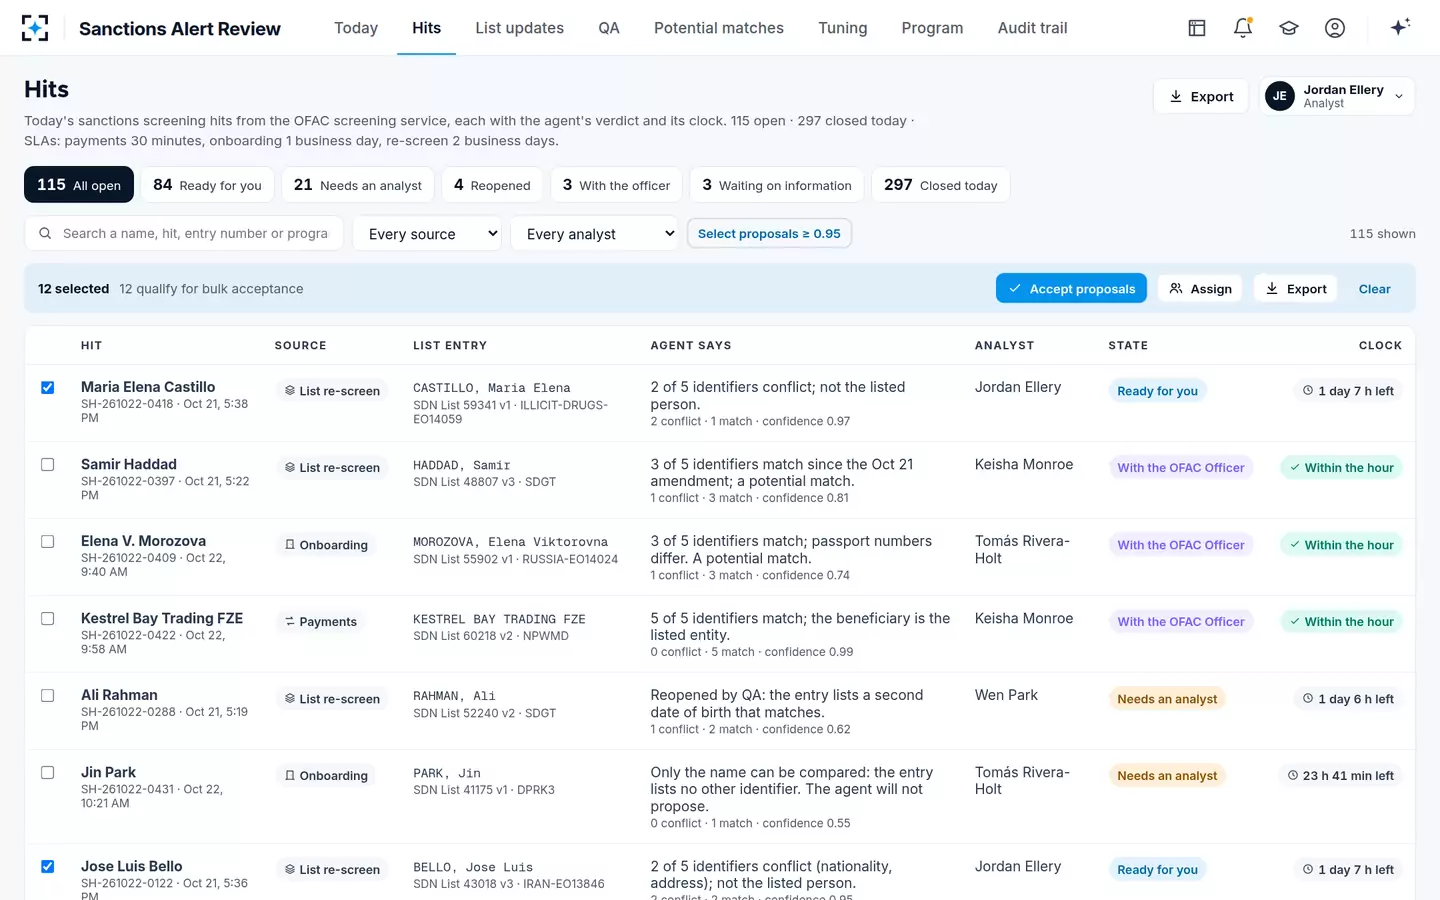Expand the Jordan Ellery account menu
The height and width of the screenshot is (900, 1440).
(x=1337, y=96)
